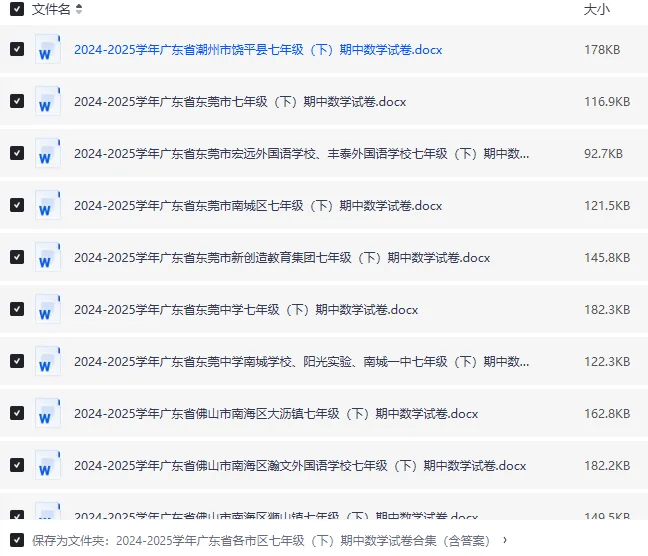Select the 122.3KB size value
Screen dimensions: 648x556
(607, 362)
